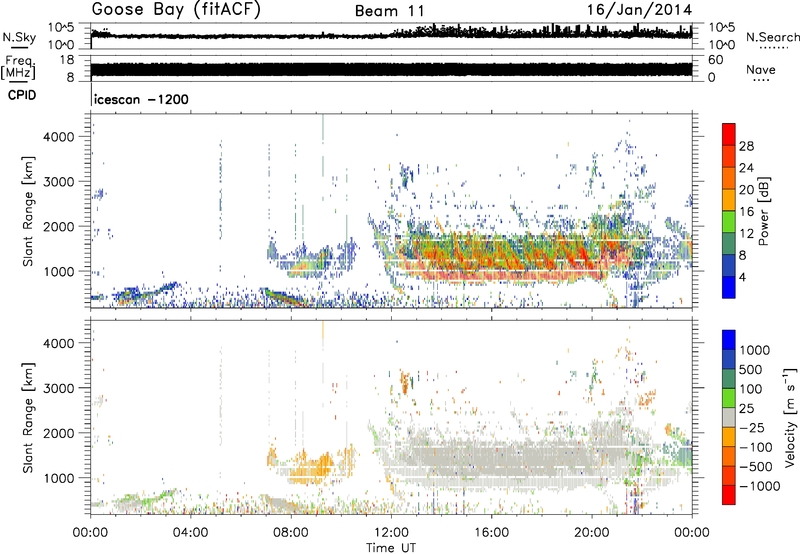Image resolution: width=800 pixels, height=554 pixels.
Task: Click the sky noise trace in top strip
Action: [x=391, y=34]
